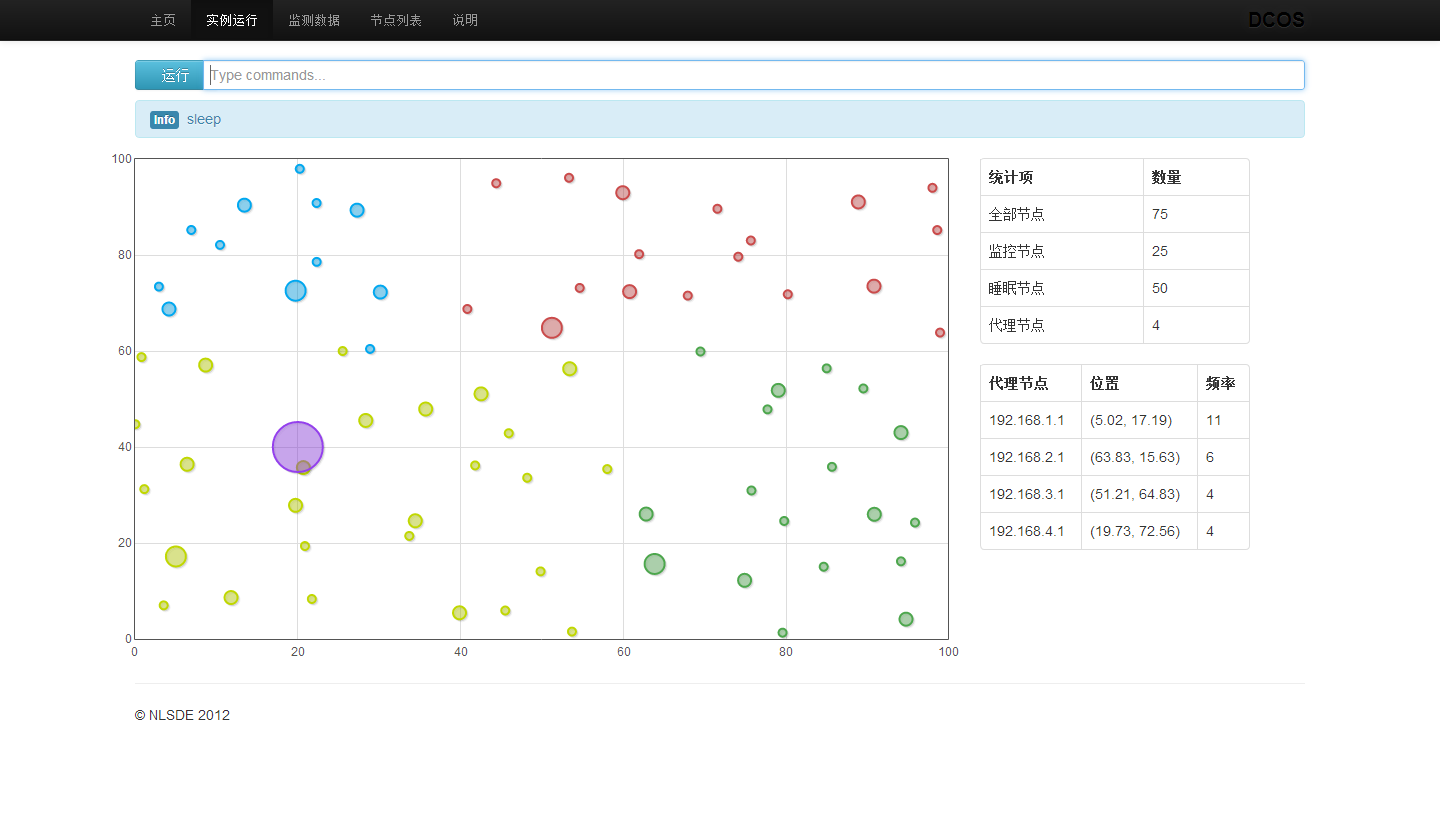Click the DCOS brand link
The width and height of the screenshot is (1440, 815).
(x=1276, y=20)
